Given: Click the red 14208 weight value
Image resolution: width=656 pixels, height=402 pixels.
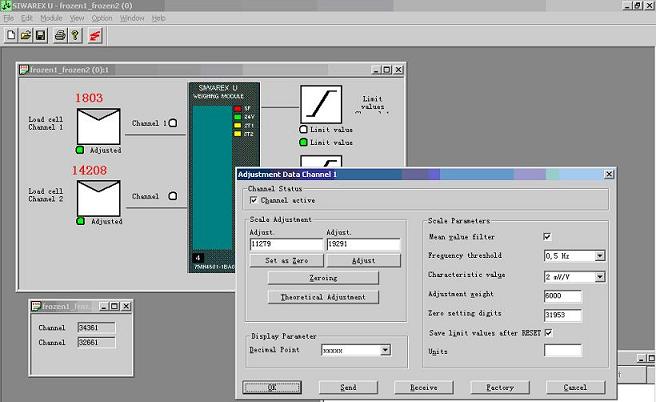Looking at the screenshot, I should (89, 170).
